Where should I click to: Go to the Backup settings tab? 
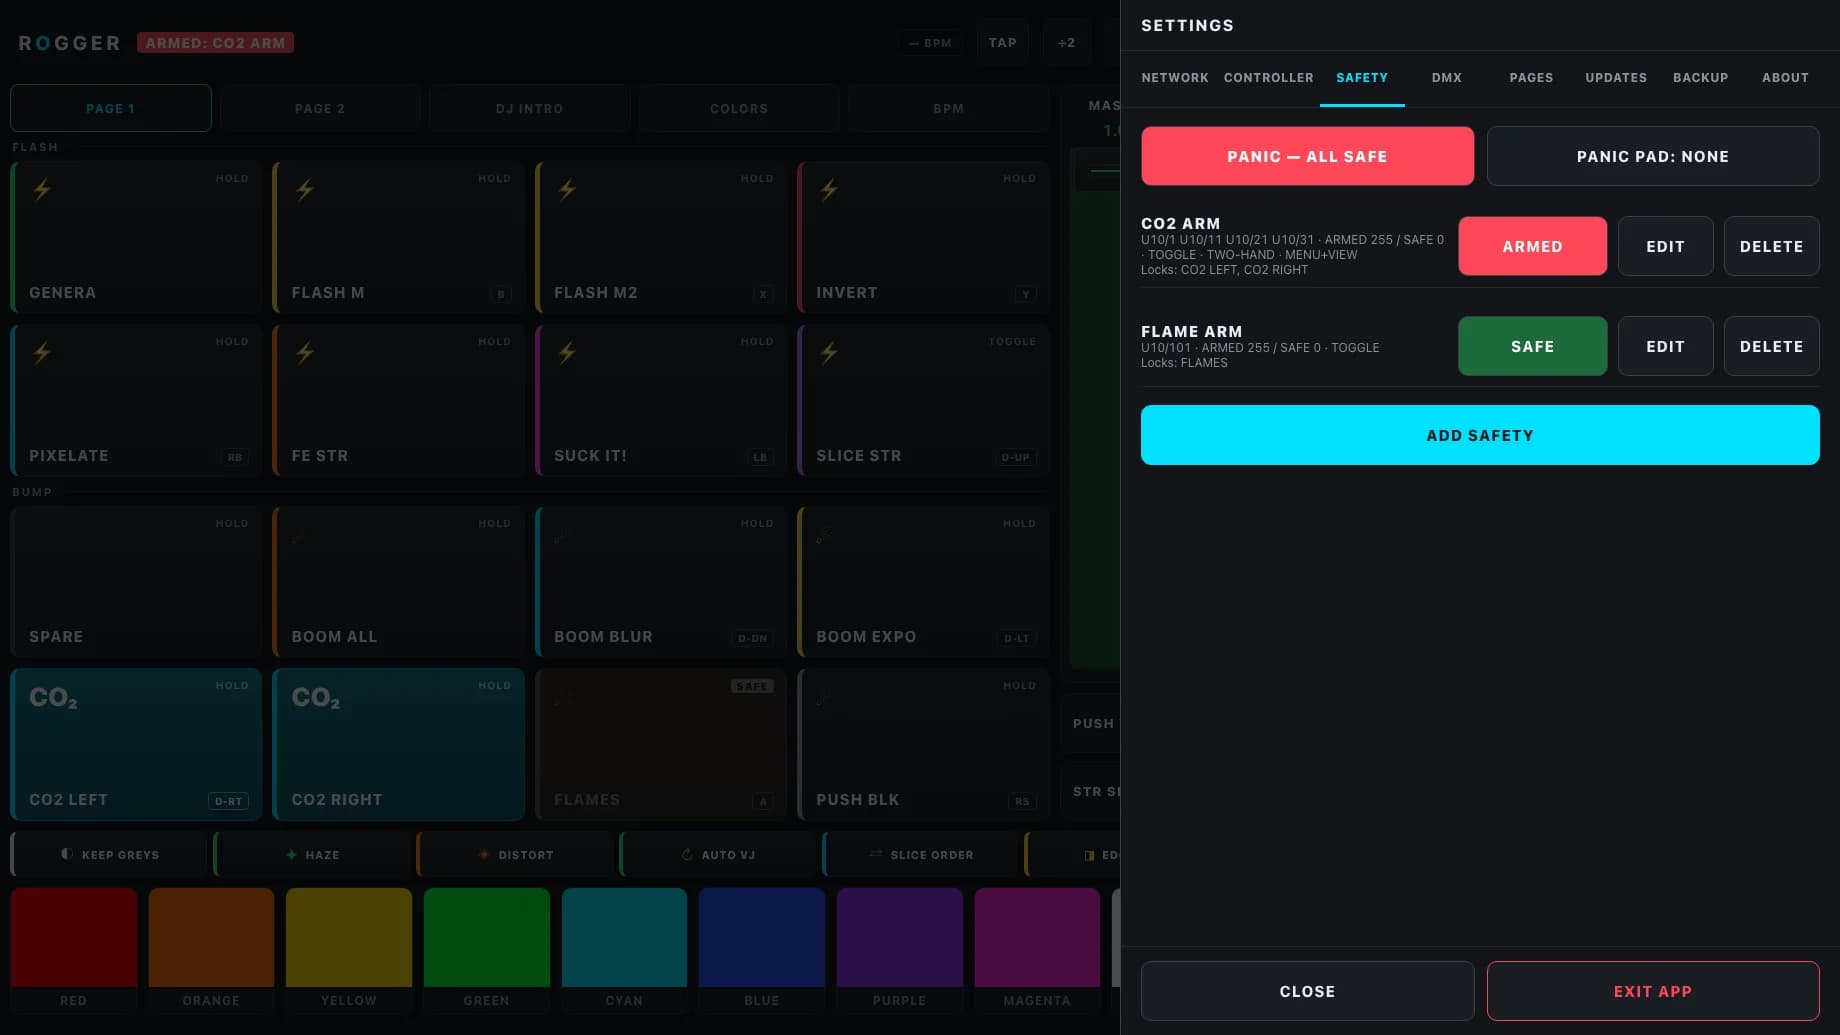pos(1700,78)
